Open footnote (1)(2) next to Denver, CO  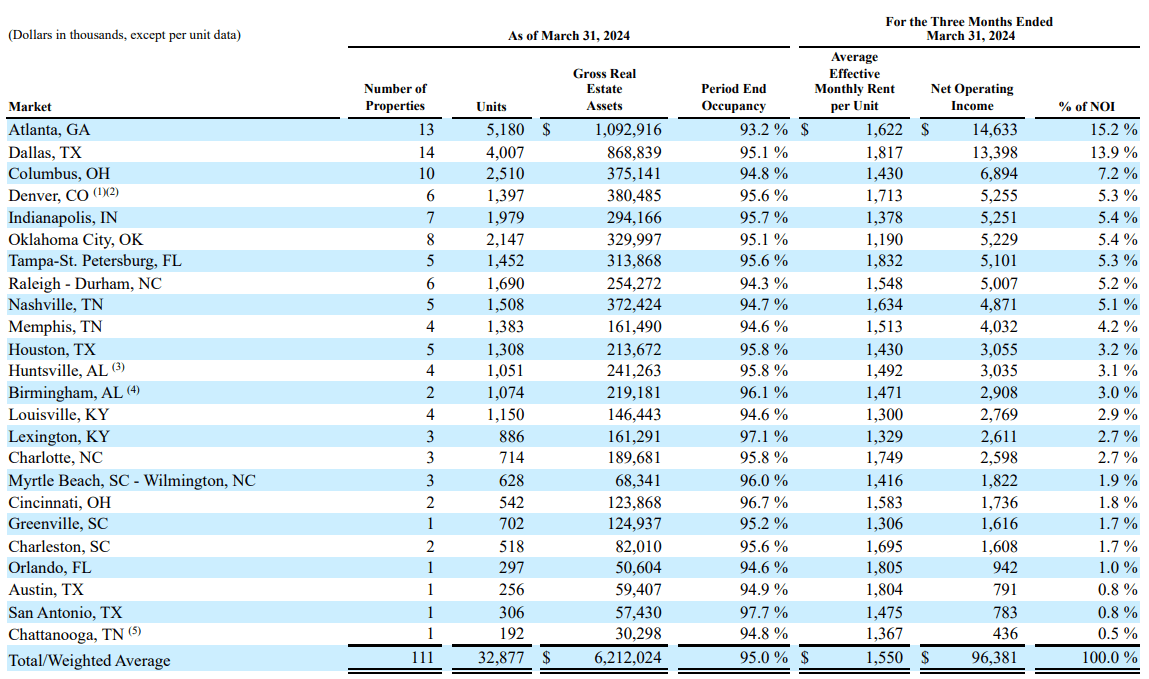click(107, 193)
